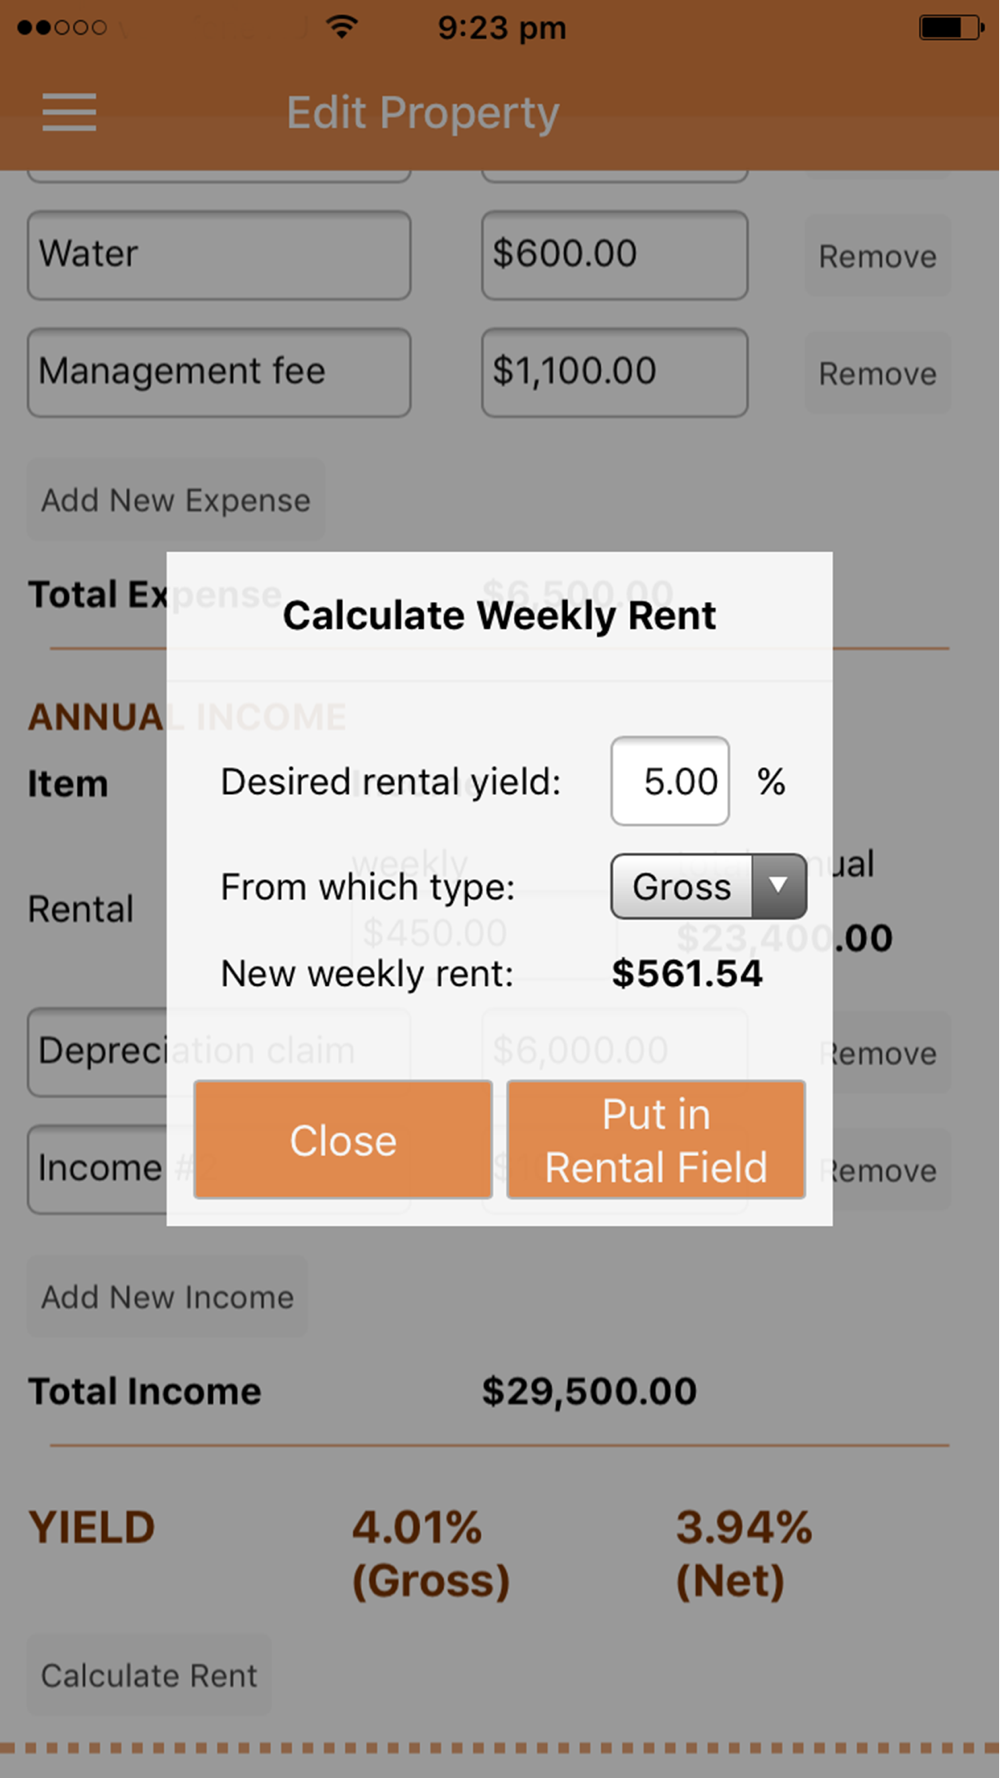Open the hamburger menu icon

pyautogui.click(x=69, y=112)
